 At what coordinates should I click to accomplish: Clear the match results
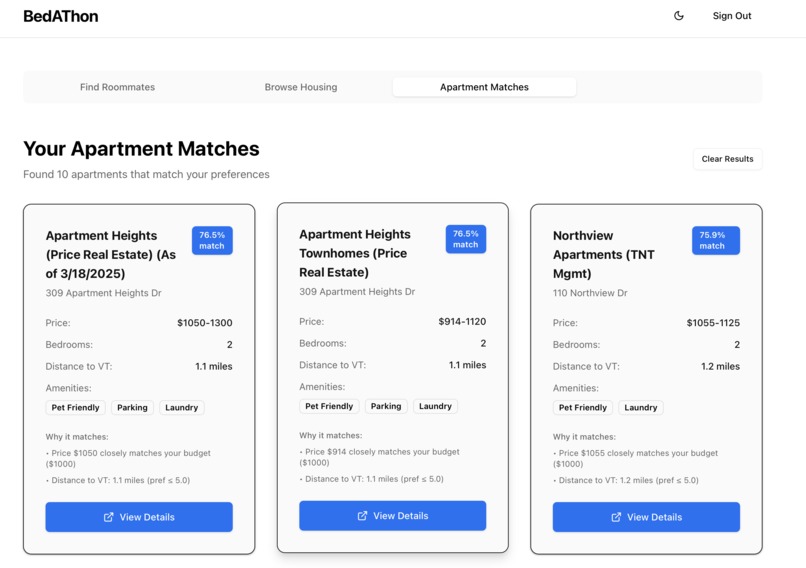727,159
